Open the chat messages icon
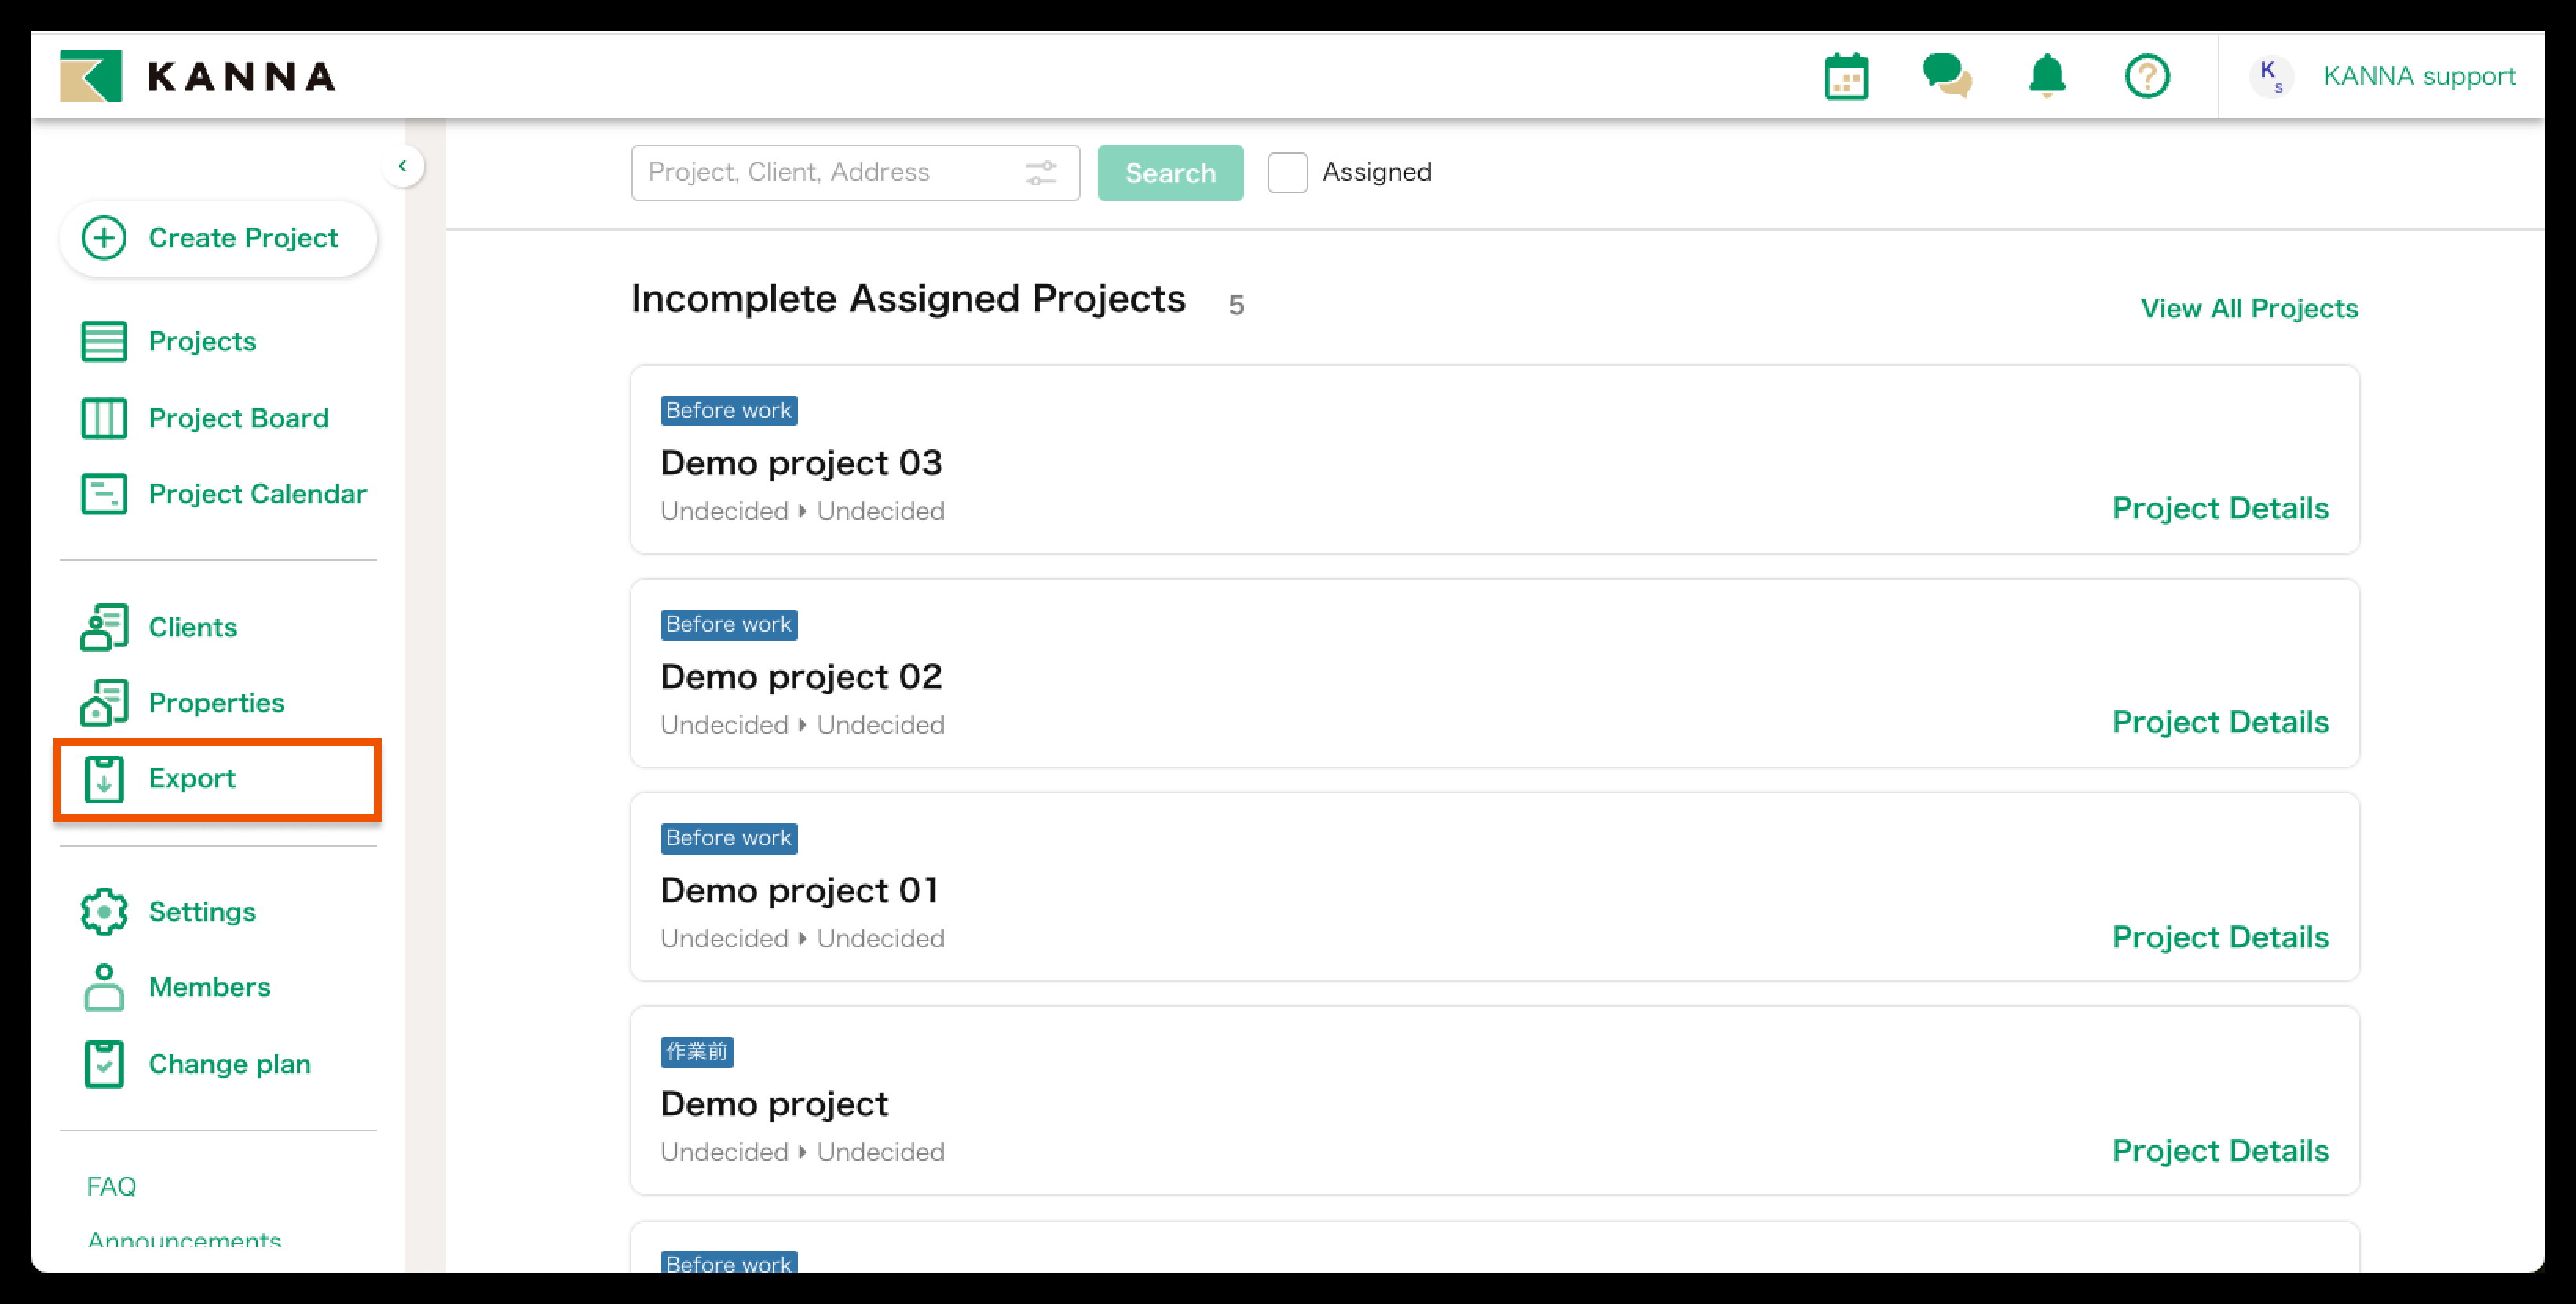 (1946, 76)
